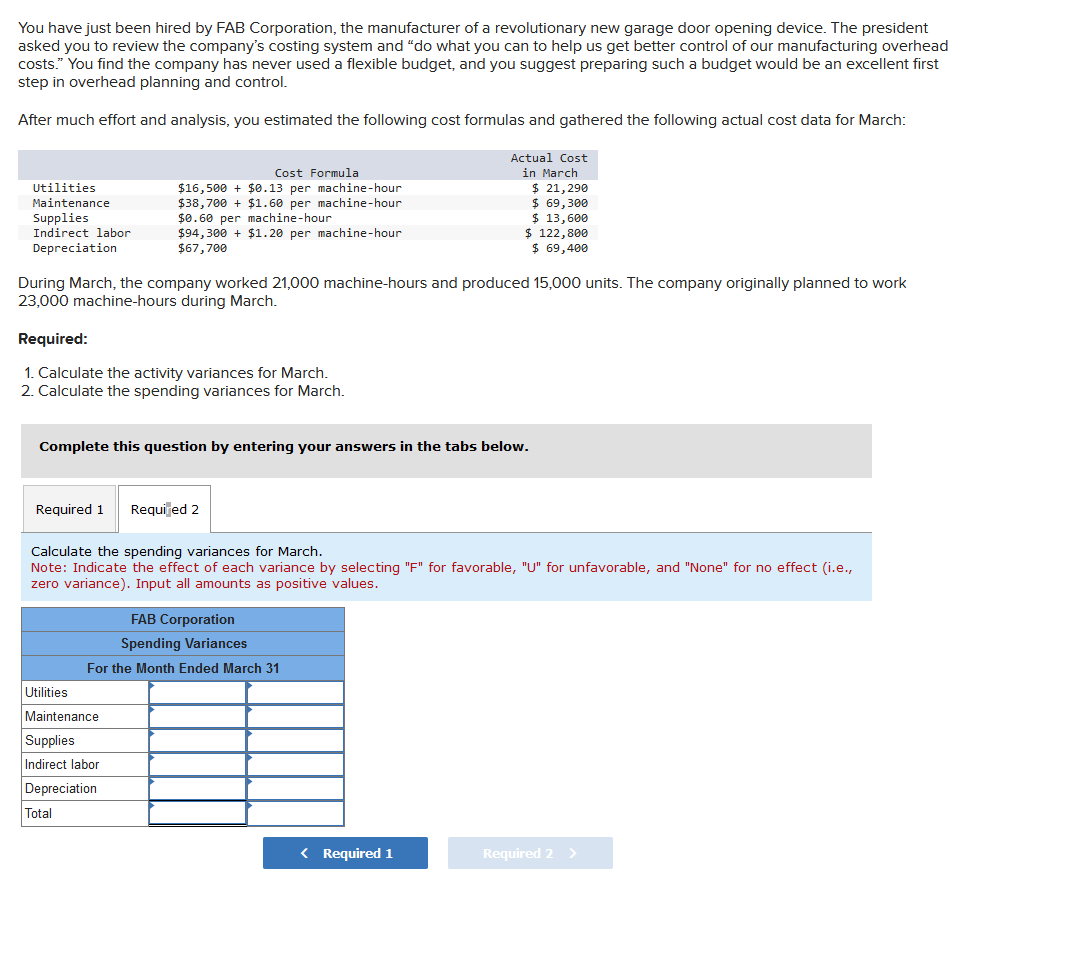Click the Maintenance amount input cell

[197, 716]
